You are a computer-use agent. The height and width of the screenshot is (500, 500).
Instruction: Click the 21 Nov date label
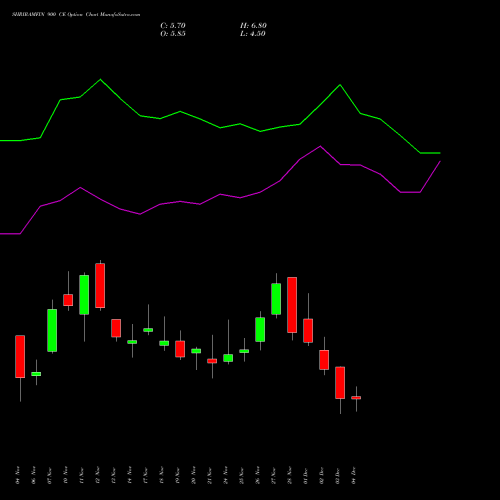(x=210, y=475)
